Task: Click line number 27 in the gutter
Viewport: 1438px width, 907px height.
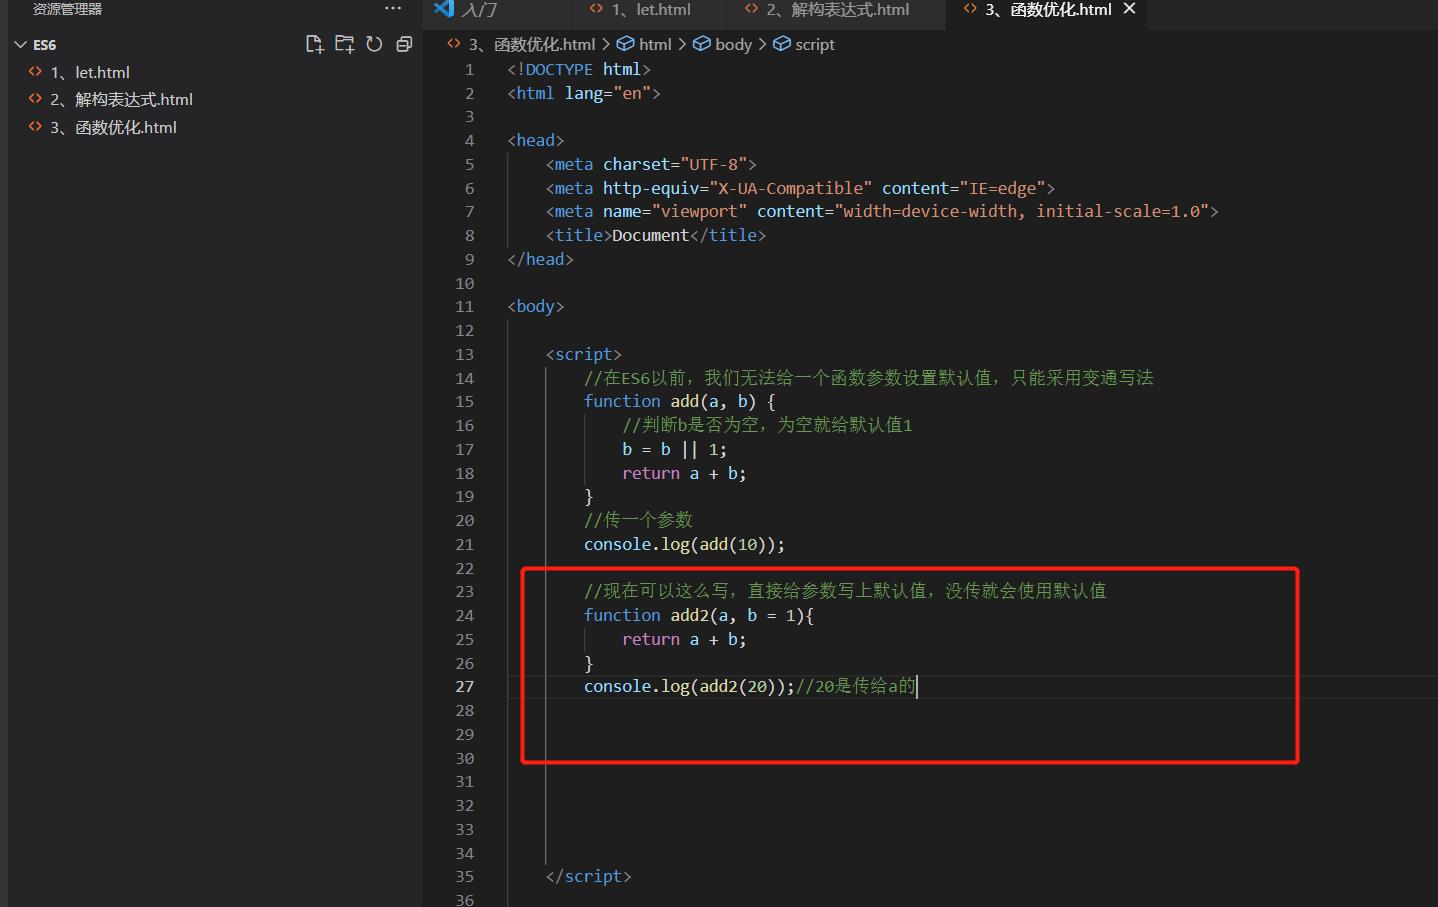Action: coord(464,686)
